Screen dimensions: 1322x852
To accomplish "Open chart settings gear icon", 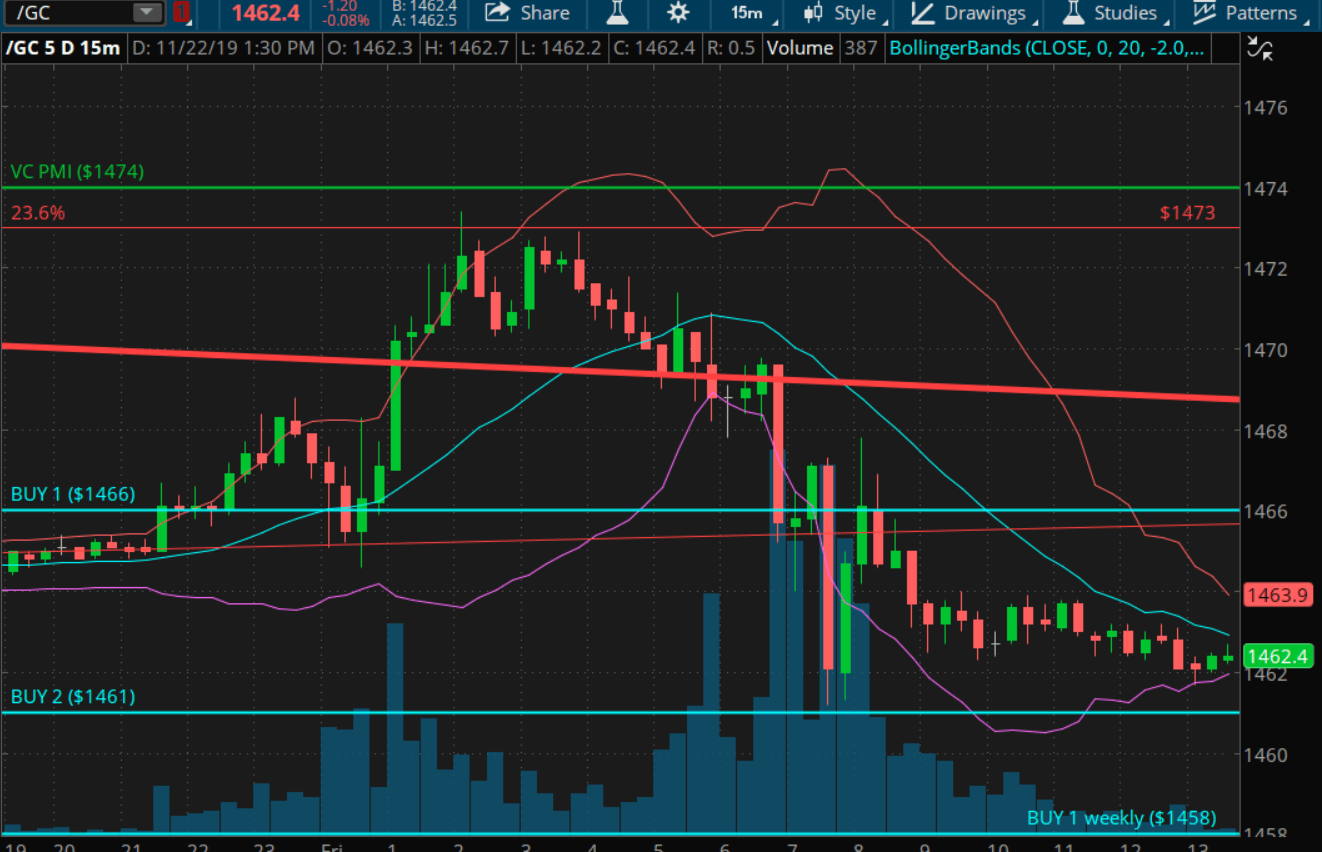I will tap(678, 13).
